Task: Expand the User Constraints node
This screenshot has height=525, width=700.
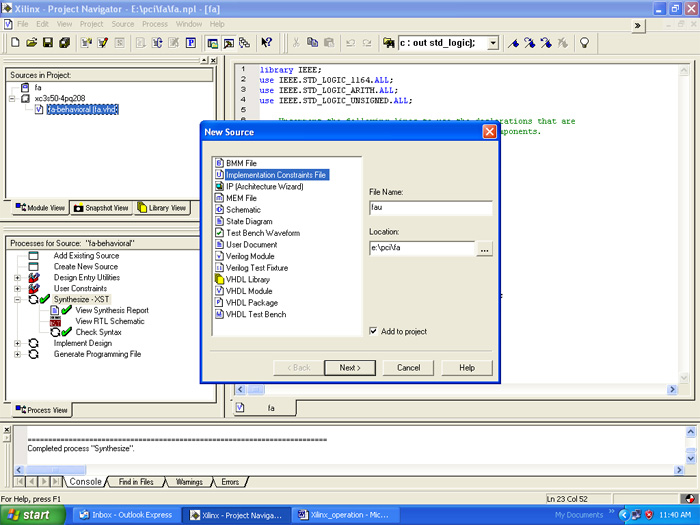Action: [x=17, y=289]
